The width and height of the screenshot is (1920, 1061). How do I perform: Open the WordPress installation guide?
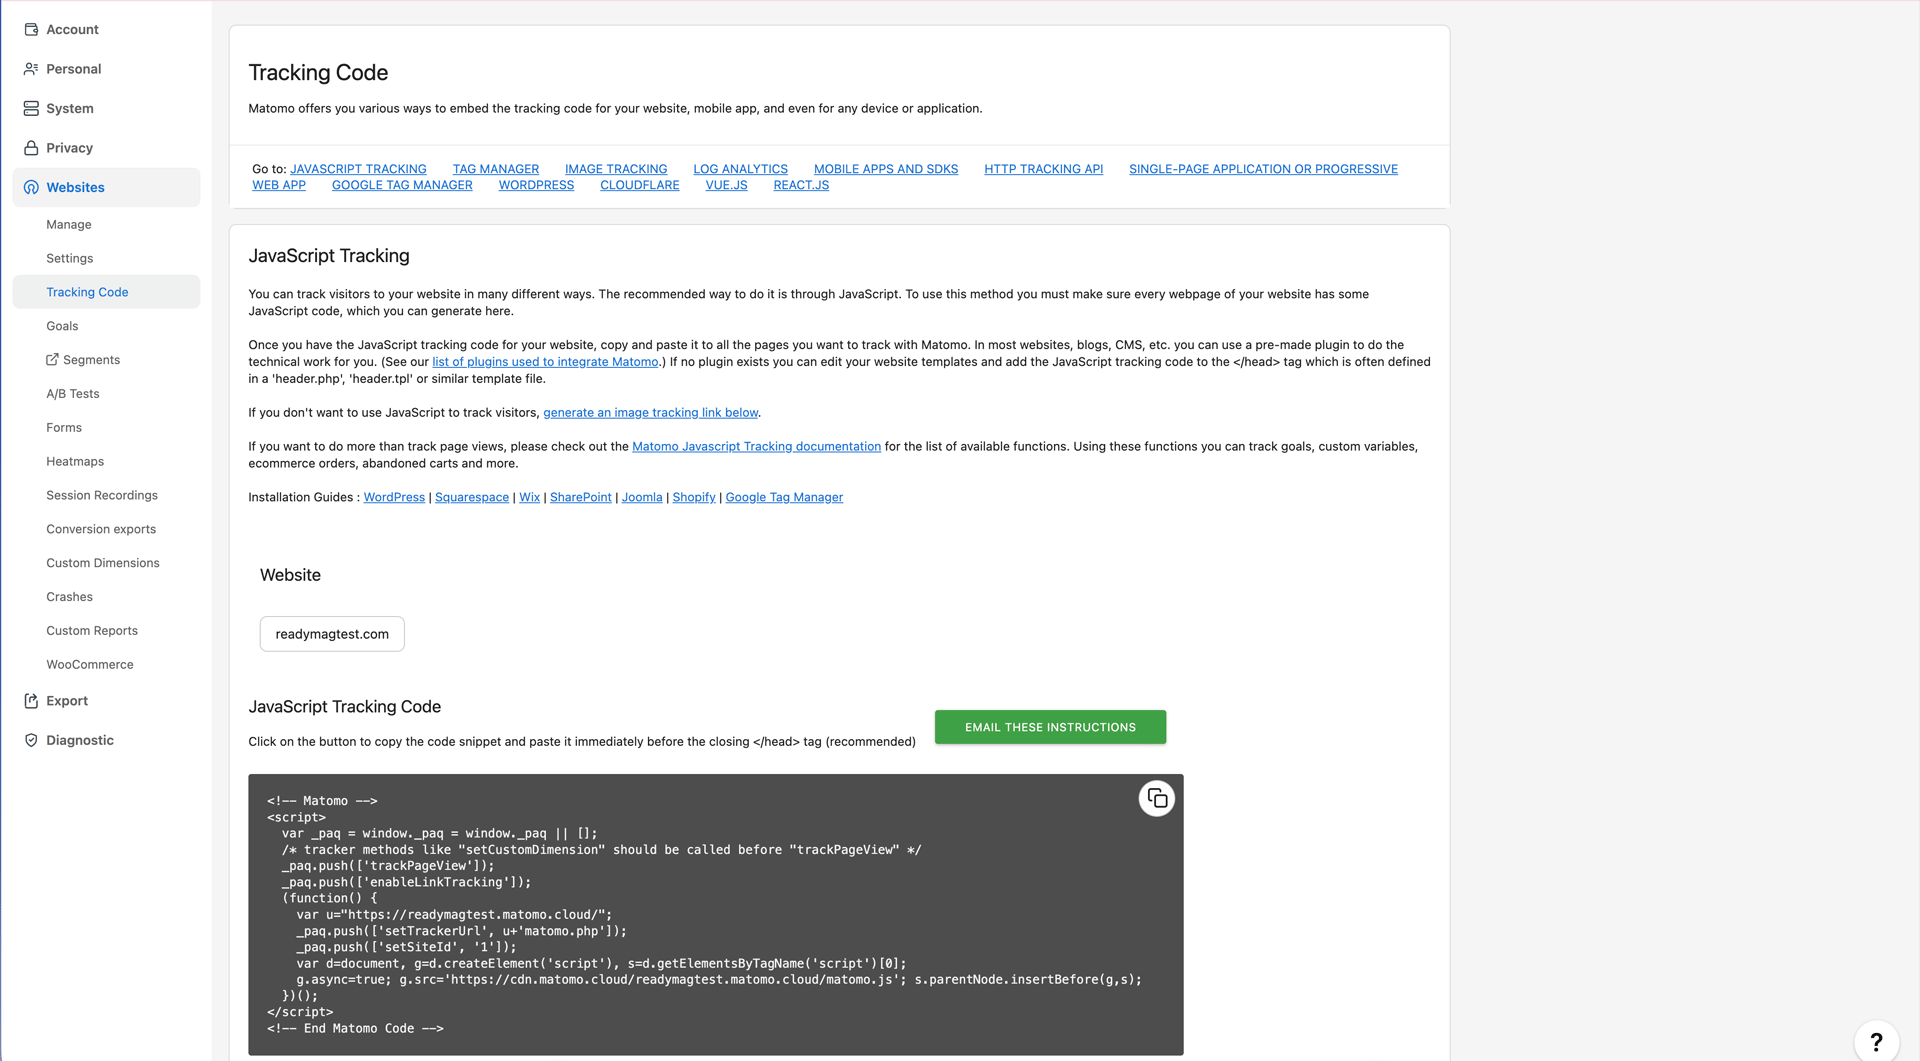394,498
